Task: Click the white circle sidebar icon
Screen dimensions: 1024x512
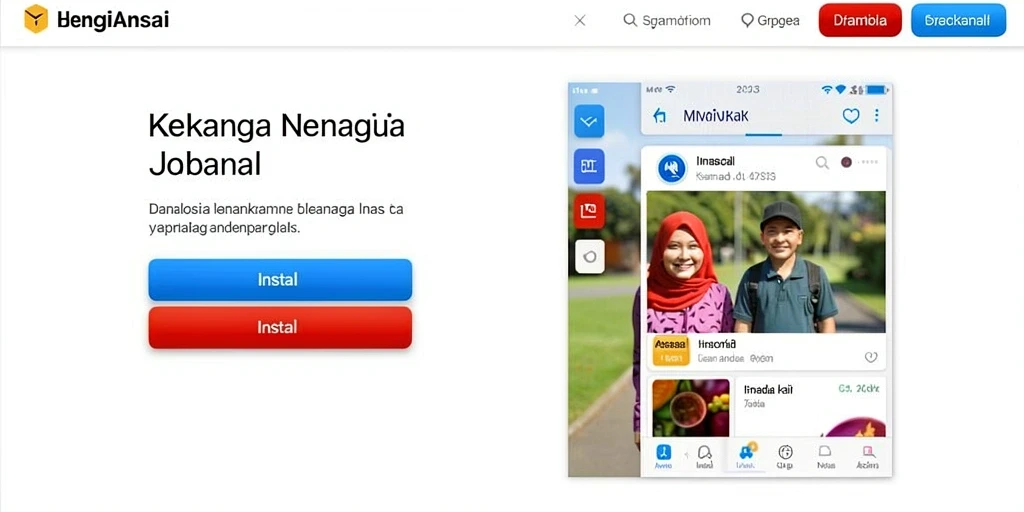Action: (x=589, y=257)
